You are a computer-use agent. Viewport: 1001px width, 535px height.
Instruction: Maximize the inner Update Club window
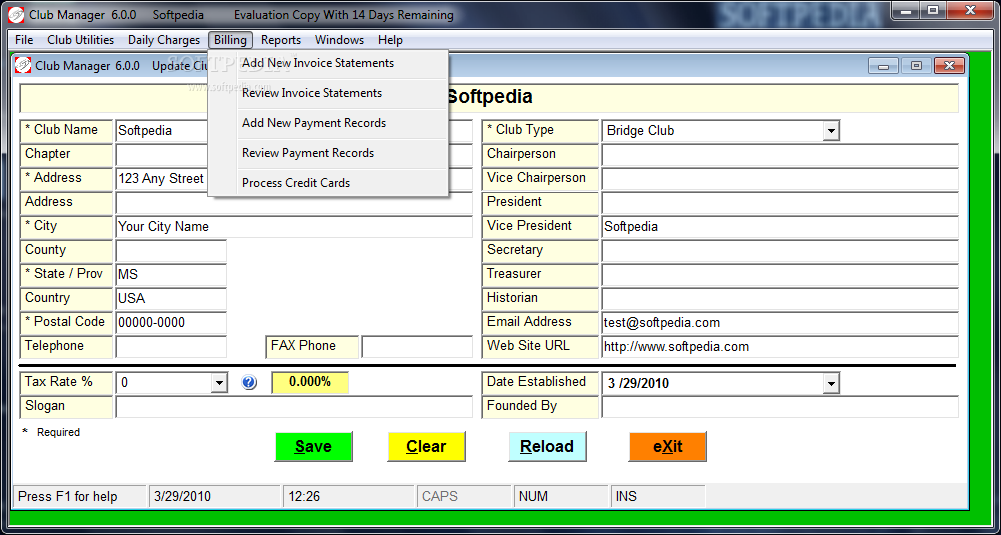[916, 65]
